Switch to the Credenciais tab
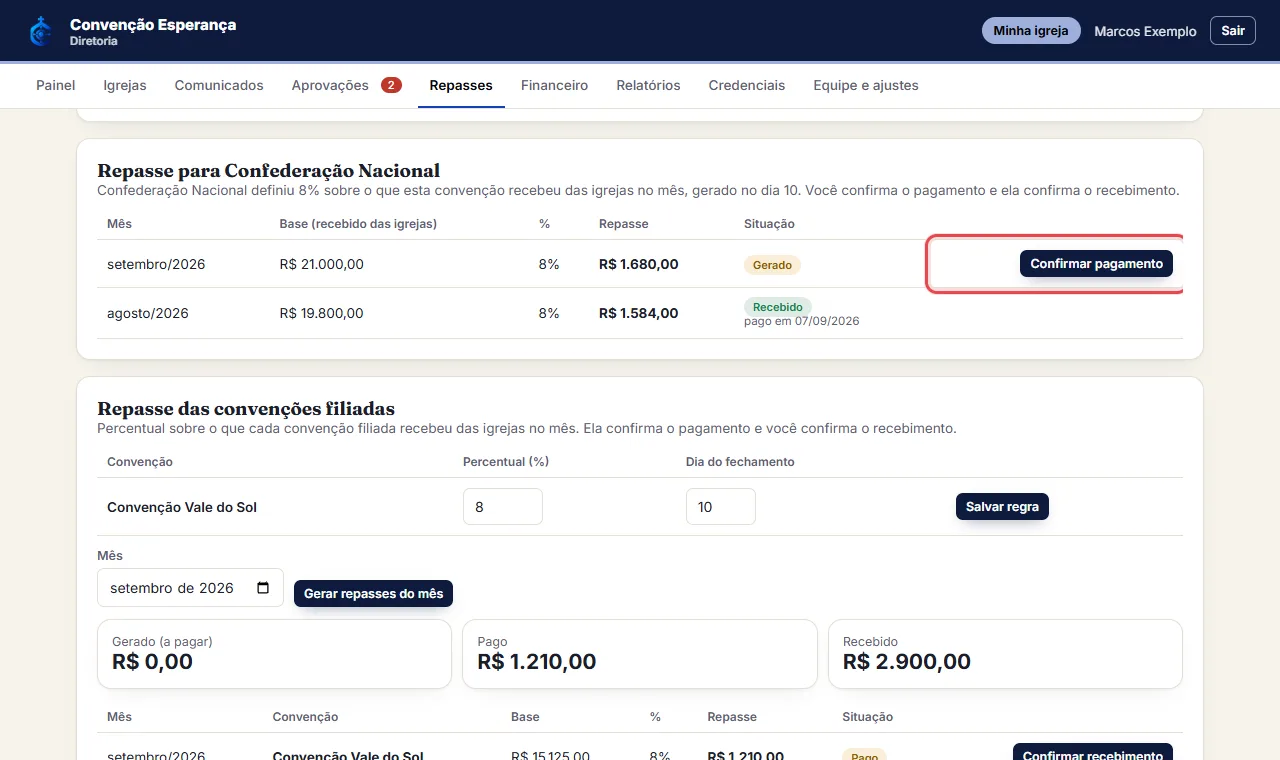Viewport: 1280px width, 760px height. click(747, 85)
